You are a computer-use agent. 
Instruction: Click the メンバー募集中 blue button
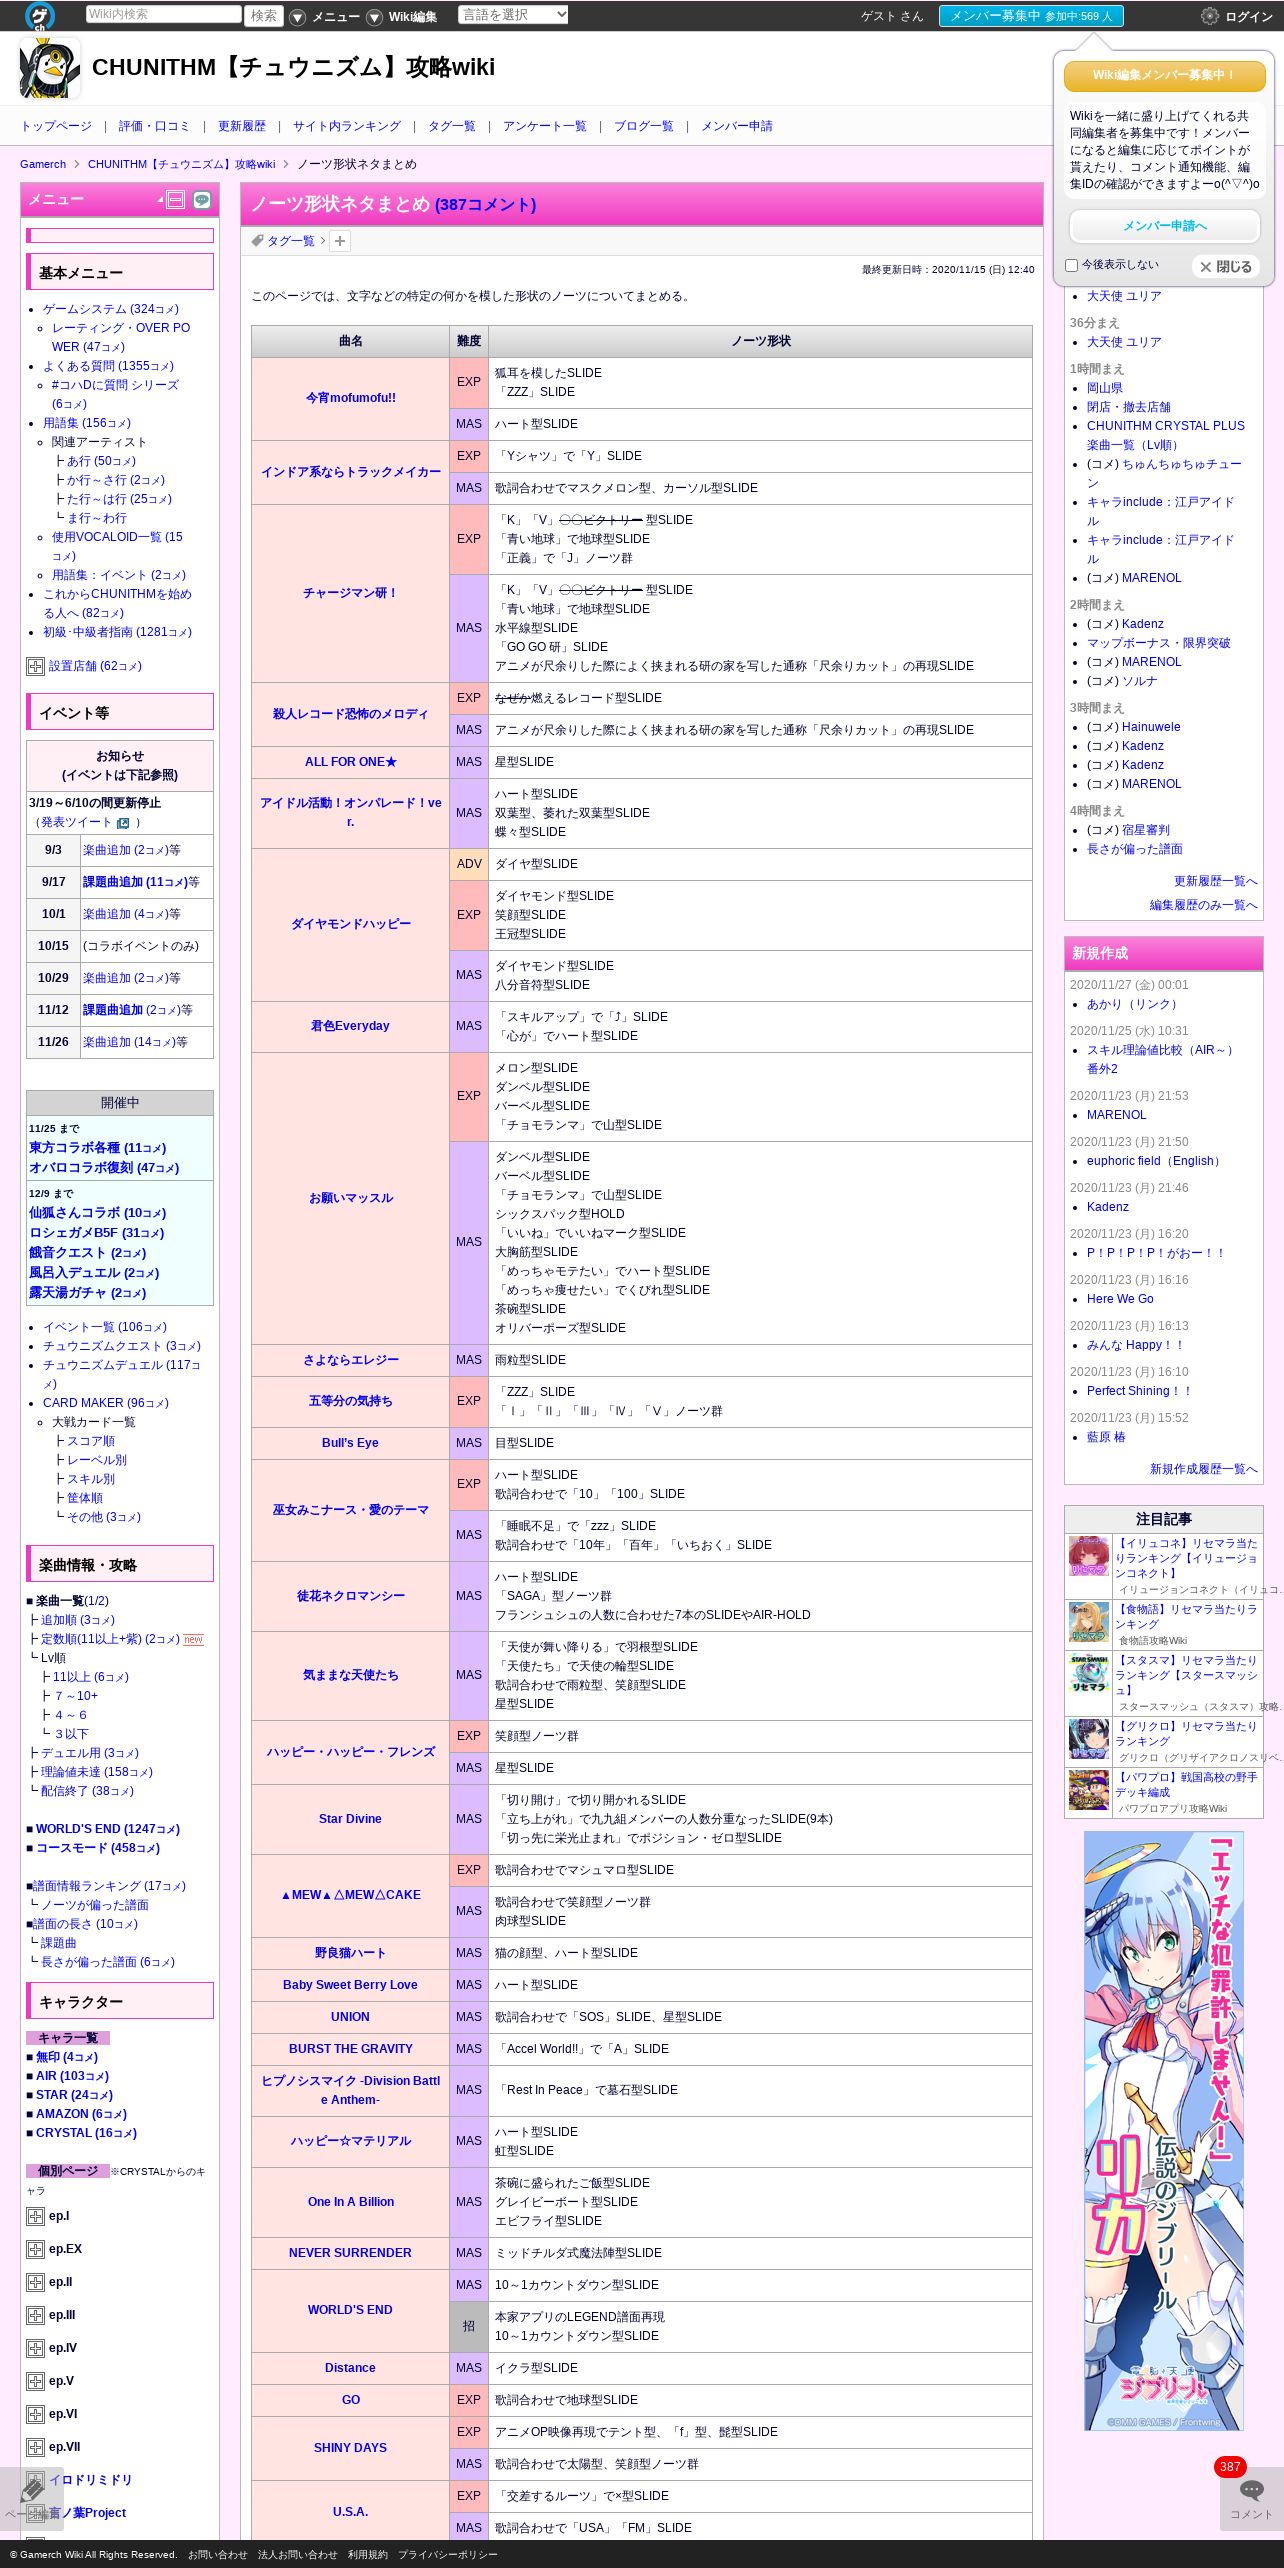tap(1031, 16)
